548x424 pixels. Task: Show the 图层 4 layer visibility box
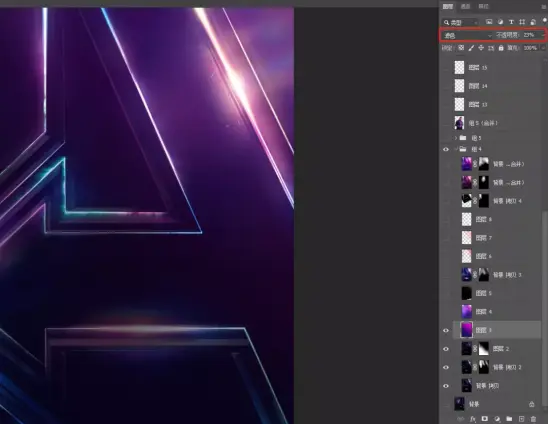click(446, 312)
